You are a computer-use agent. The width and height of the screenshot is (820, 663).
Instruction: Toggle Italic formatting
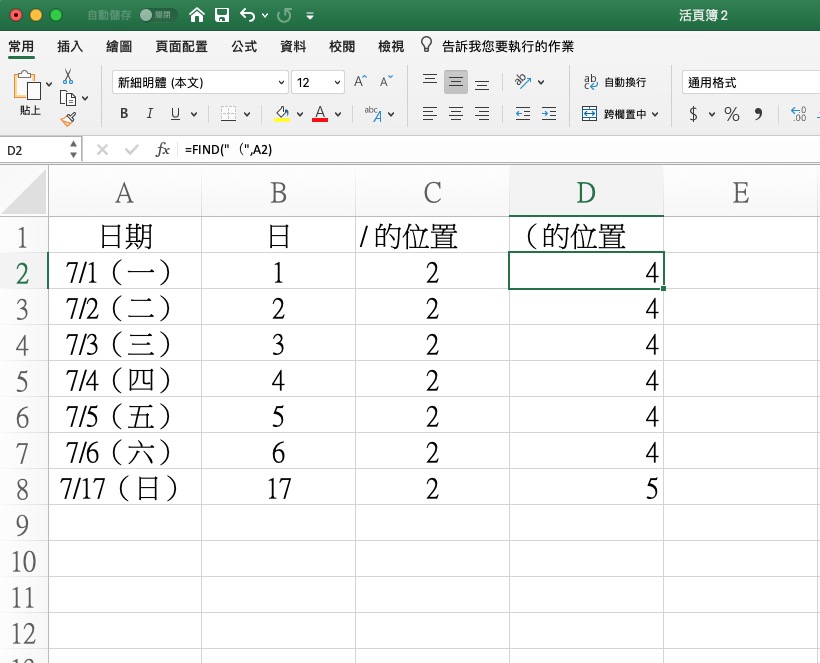[x=150, y=114]
